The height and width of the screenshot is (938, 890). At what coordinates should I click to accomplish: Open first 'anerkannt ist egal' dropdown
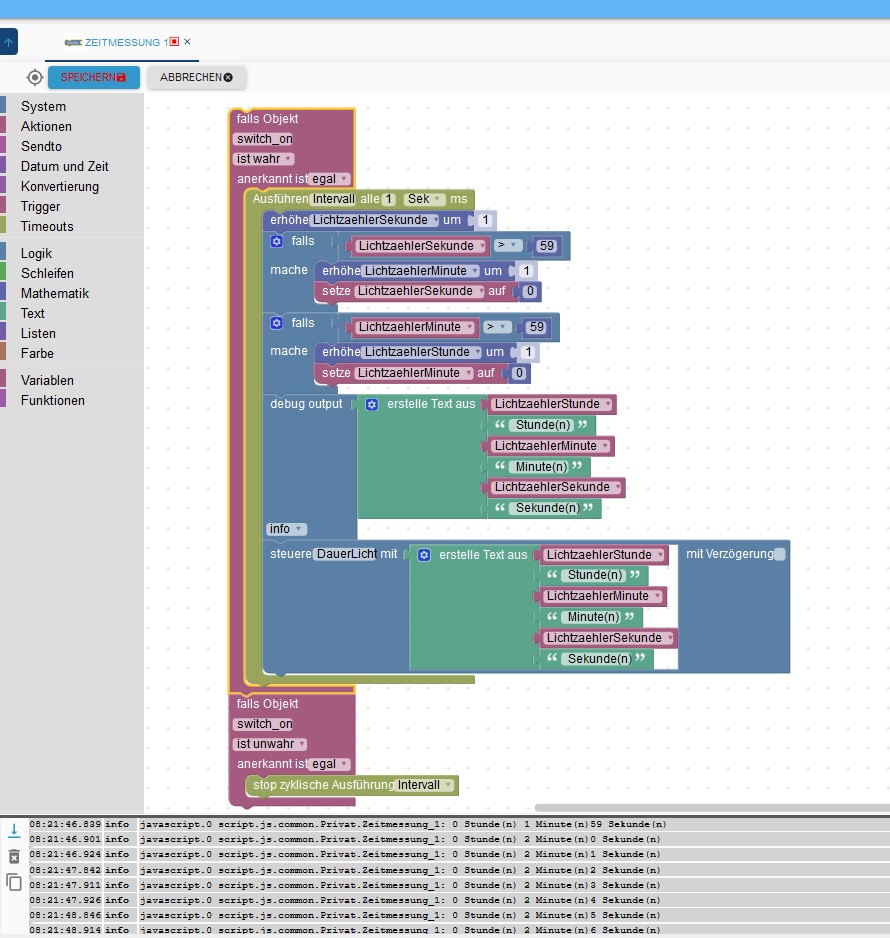(x=330, y=178)
